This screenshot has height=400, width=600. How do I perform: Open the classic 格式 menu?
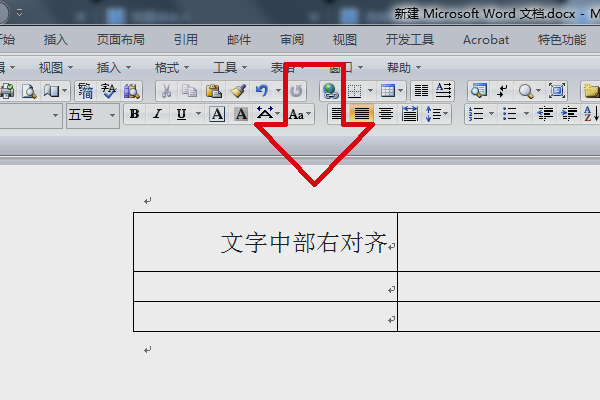pos(172,68)
